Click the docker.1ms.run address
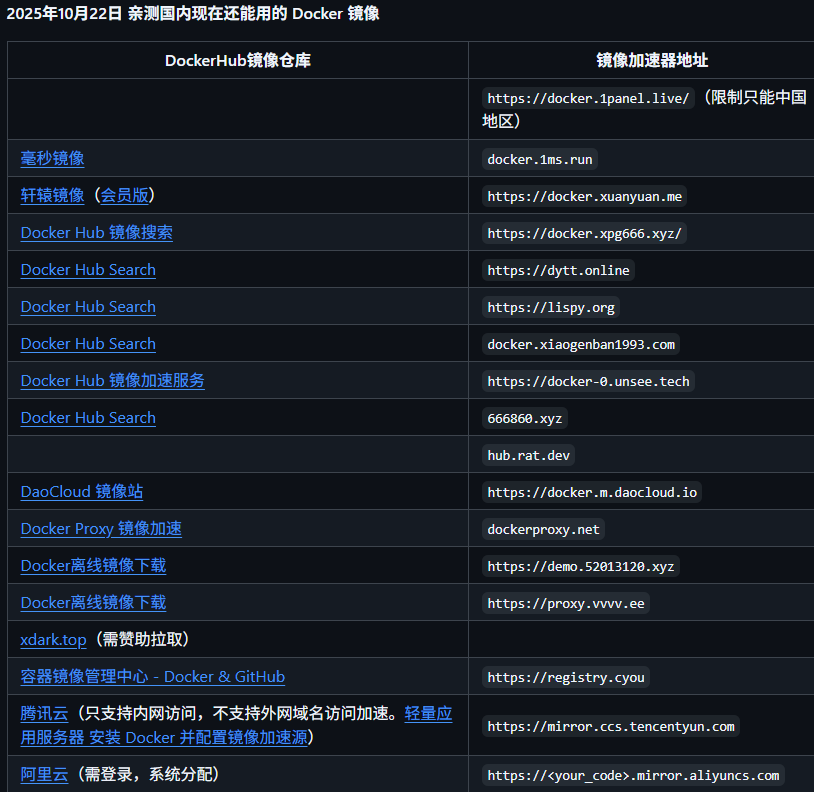Screen dimensions: 814x792 (540, 159)
